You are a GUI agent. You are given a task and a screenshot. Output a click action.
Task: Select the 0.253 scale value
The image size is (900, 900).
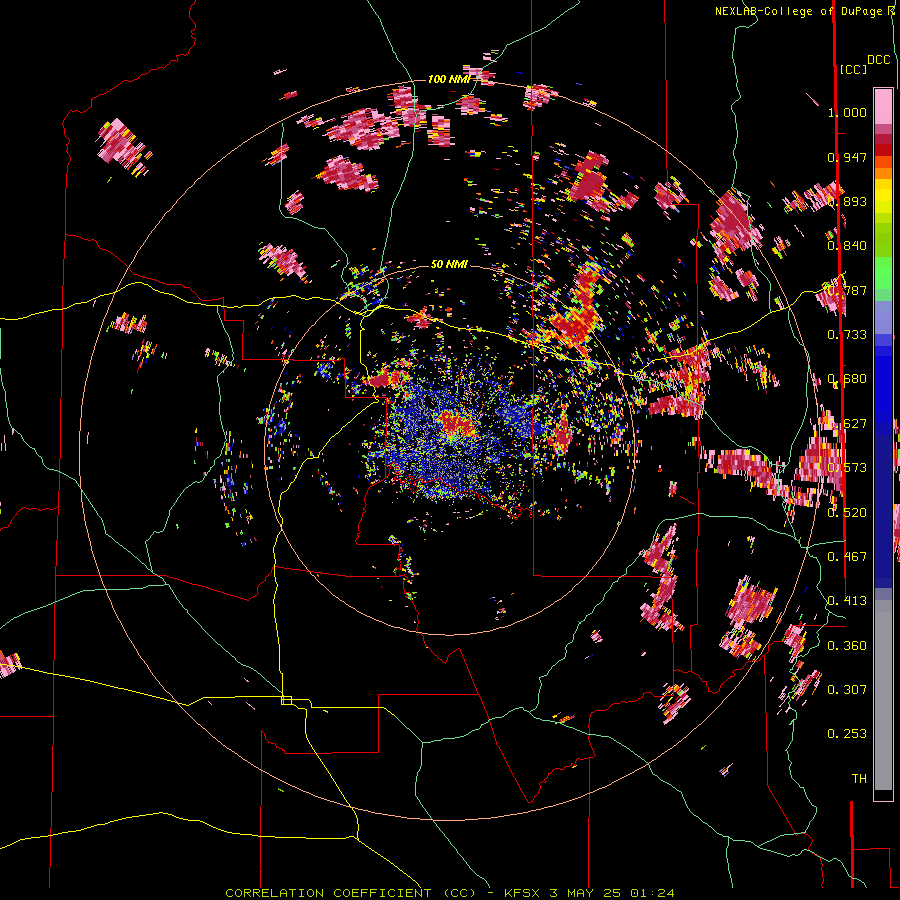click(x=847, y=734)
